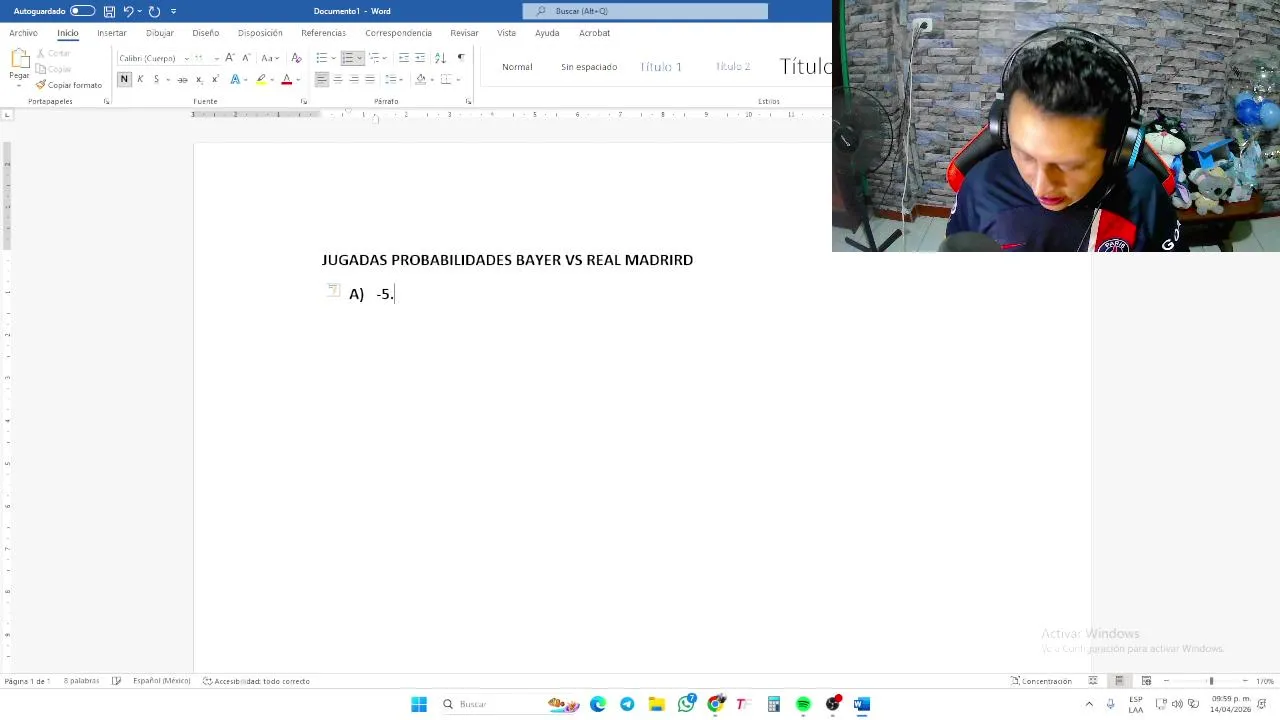
Task: Open bullet library dropdown arrow
Action: pyautogui.click(x=333, y=58)
